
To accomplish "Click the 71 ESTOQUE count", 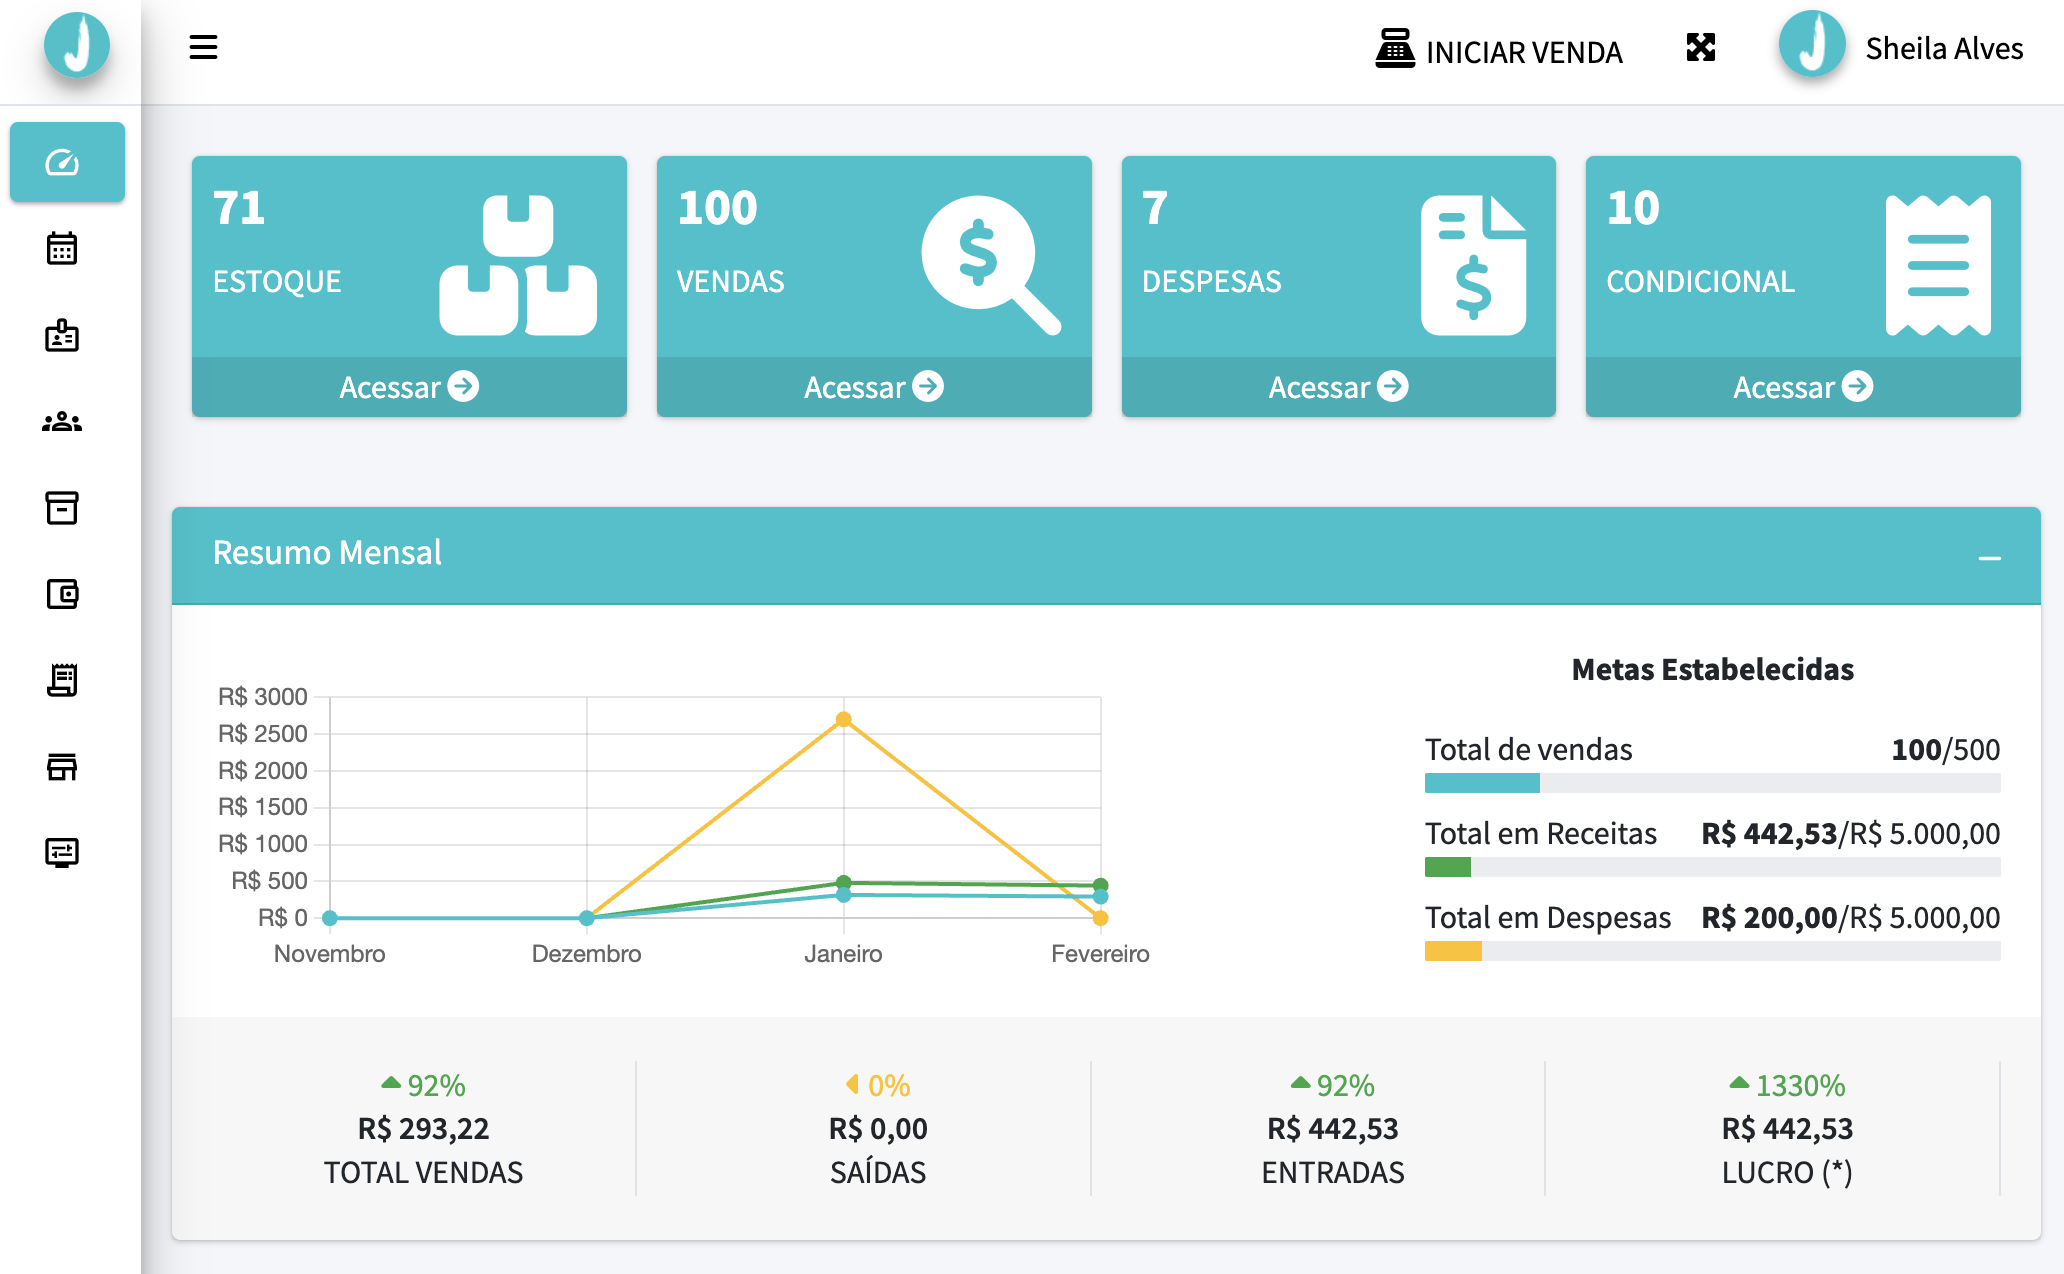I will tap(239, 208).
